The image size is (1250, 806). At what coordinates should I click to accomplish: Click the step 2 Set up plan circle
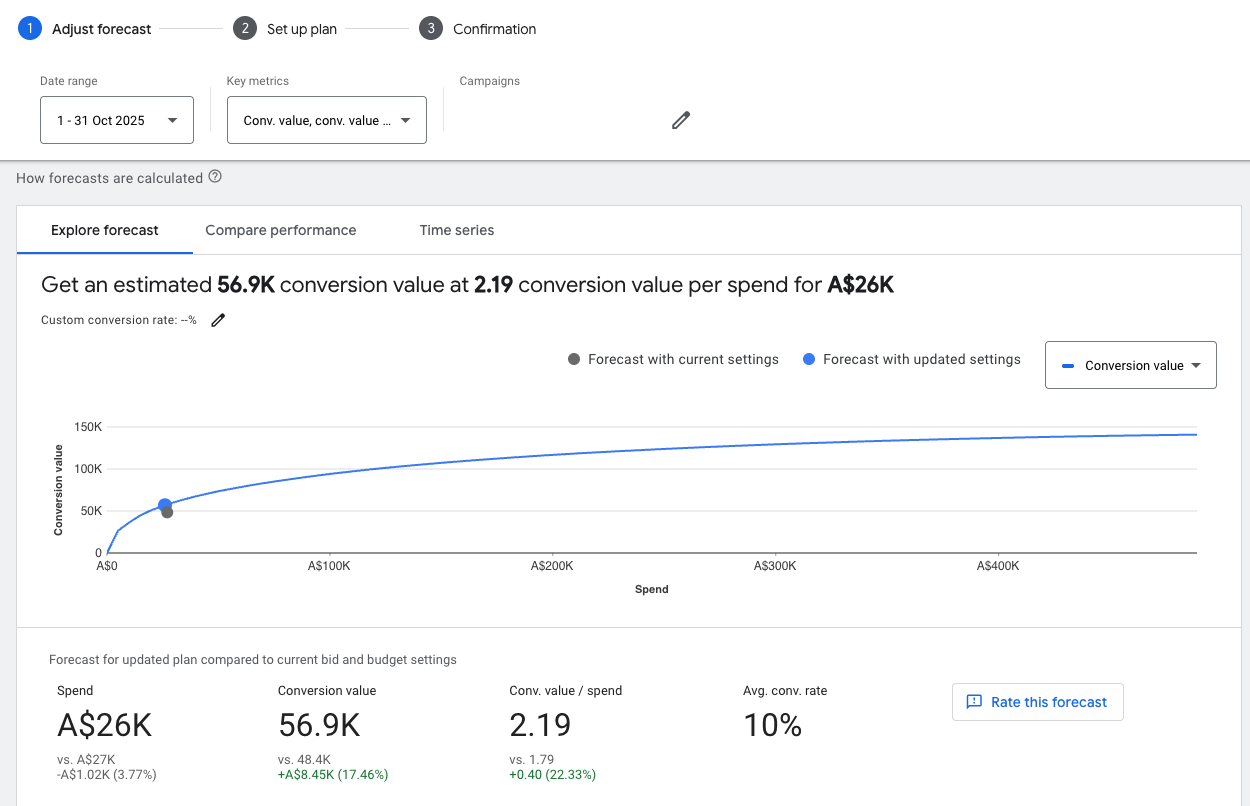click(245, 29)
